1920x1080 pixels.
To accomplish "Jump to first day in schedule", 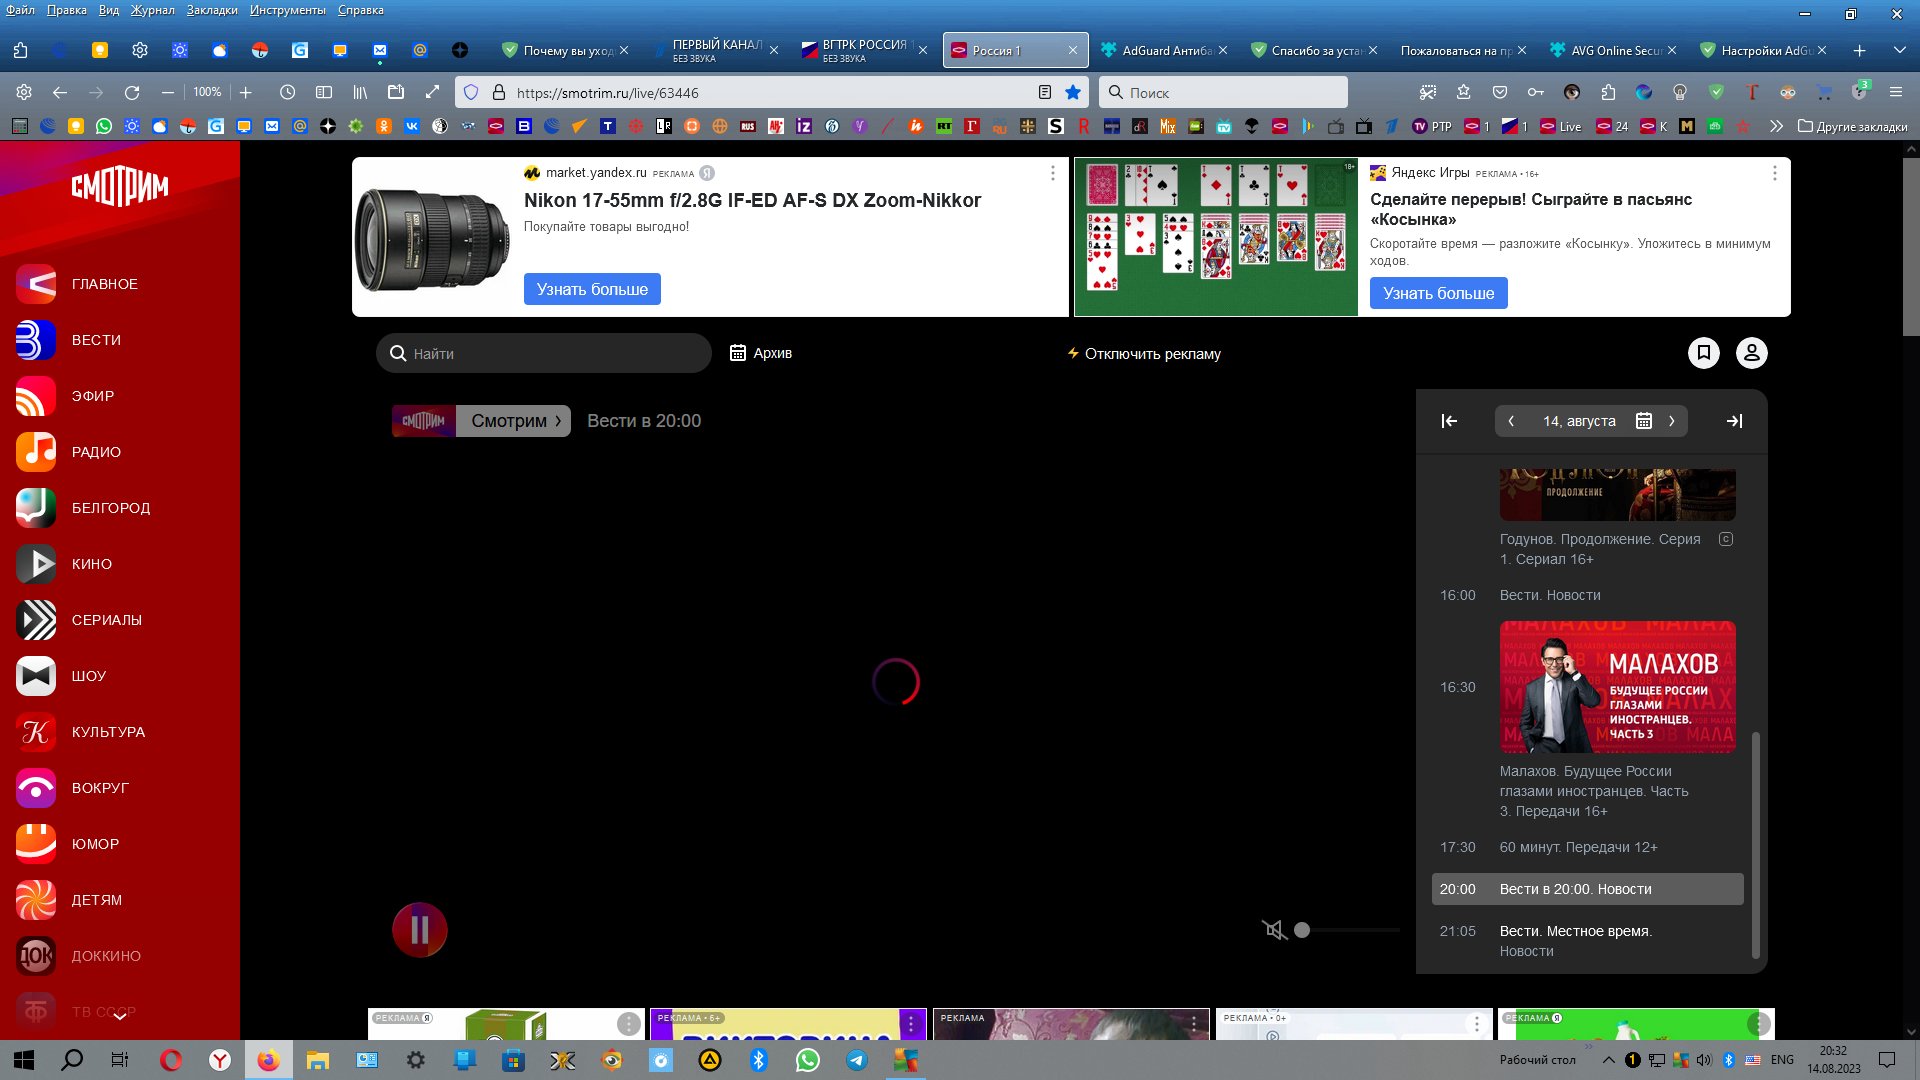I will [x=1449, y=421].
